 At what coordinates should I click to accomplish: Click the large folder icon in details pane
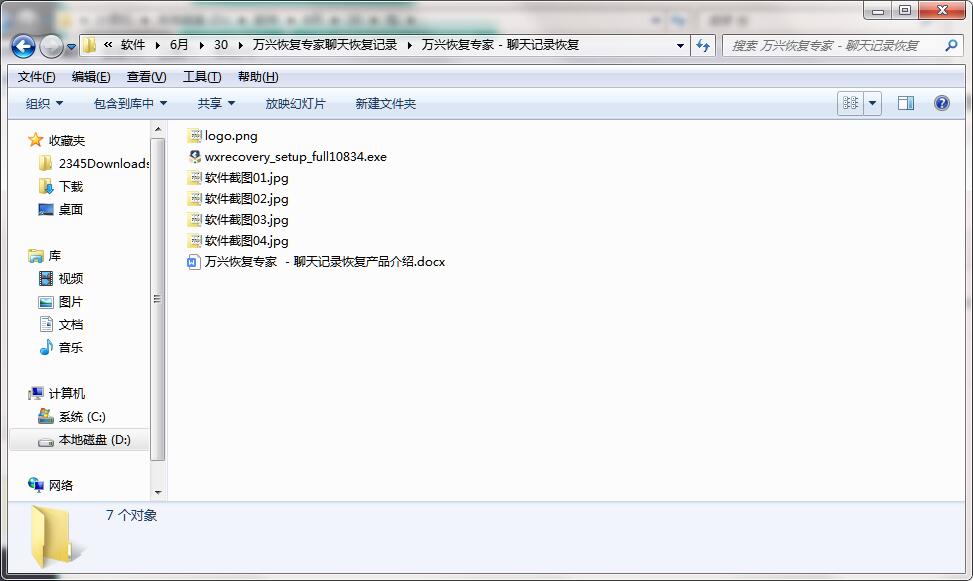(56, 537)
